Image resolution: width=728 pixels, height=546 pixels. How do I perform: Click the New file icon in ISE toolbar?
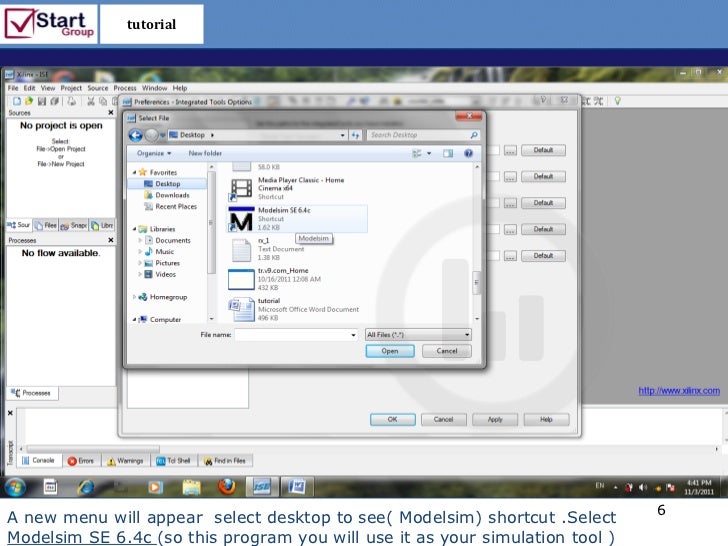pyautogui.click(x=17, y=101)
